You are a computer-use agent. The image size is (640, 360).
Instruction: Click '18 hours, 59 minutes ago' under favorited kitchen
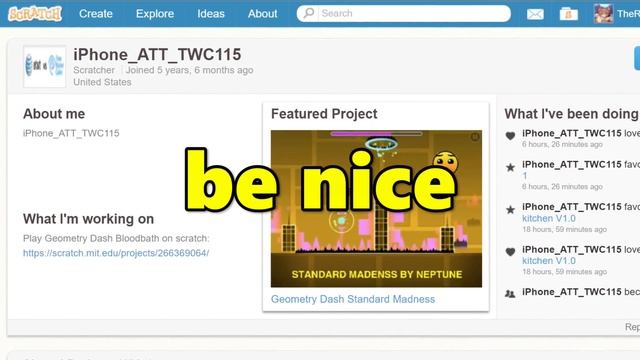tap(564, 229)
